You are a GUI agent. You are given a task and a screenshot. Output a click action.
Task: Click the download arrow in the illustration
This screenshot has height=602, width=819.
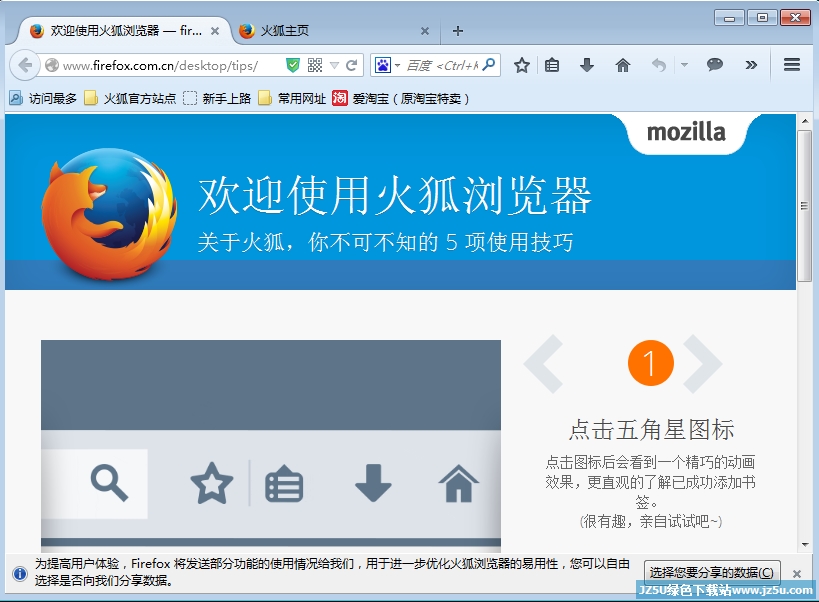(373, 483)
